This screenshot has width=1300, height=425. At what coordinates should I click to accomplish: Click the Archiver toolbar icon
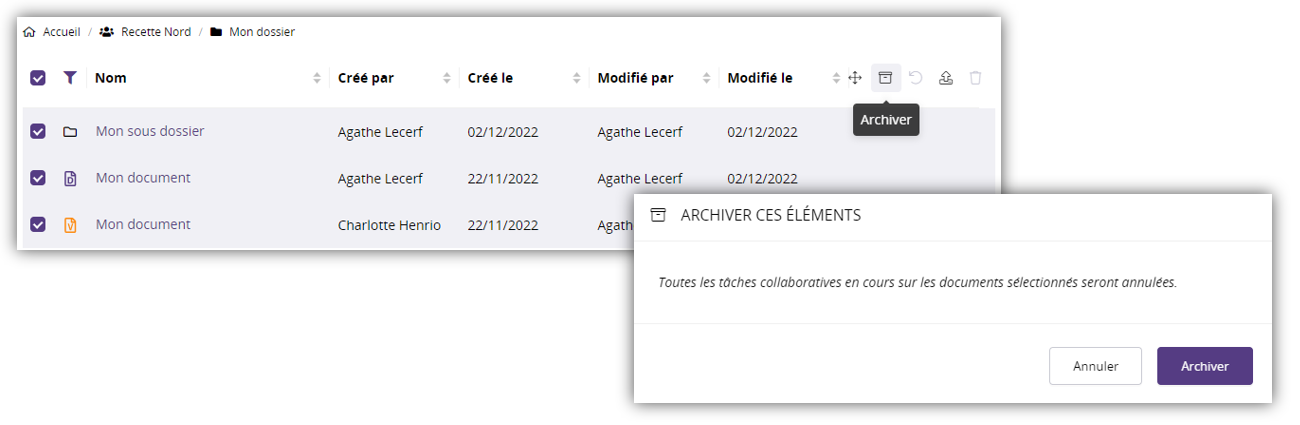click(x=885, y=78)
